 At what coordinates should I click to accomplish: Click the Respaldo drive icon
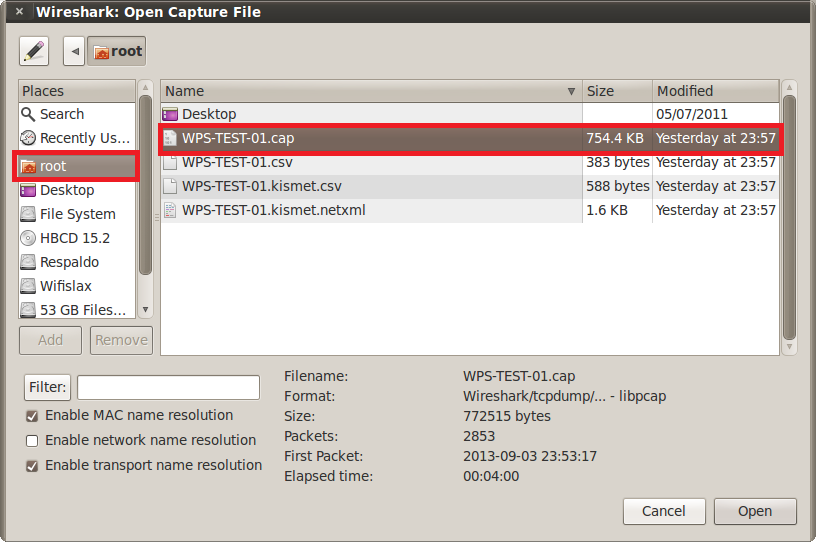coord(28,262)
